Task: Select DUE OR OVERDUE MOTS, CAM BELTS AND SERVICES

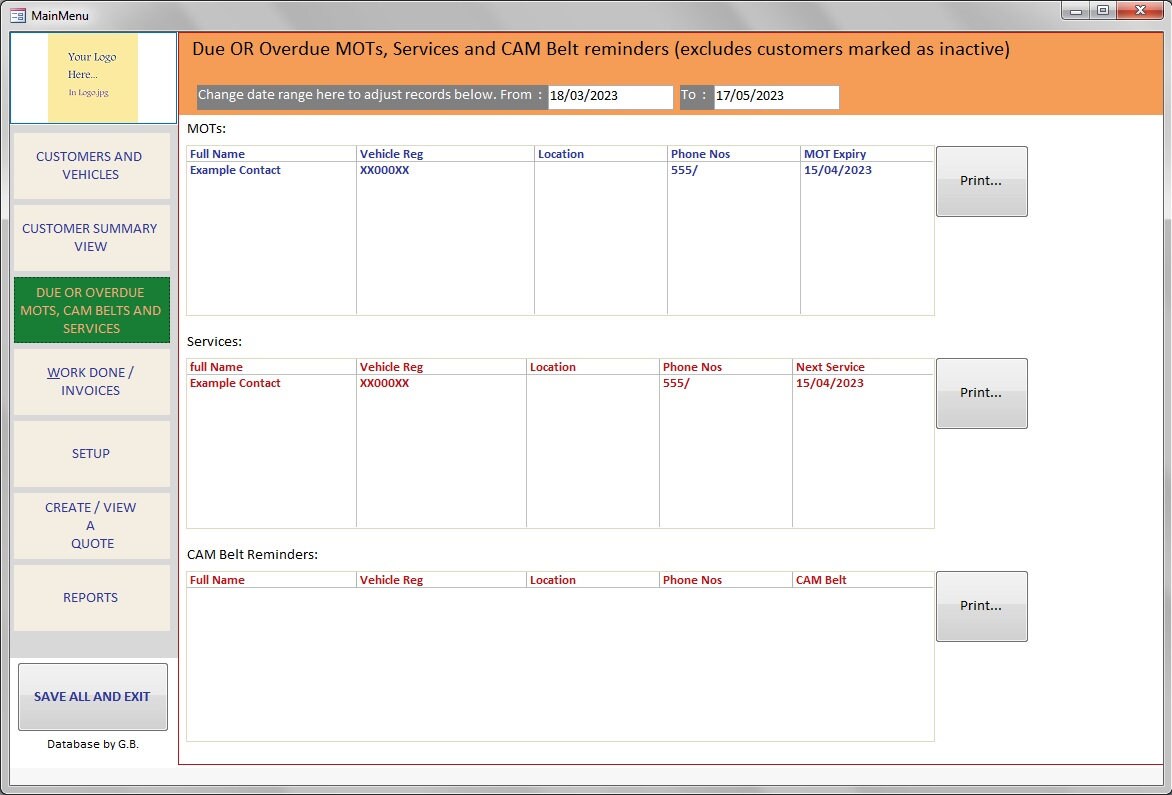Action: coord(91,310)
